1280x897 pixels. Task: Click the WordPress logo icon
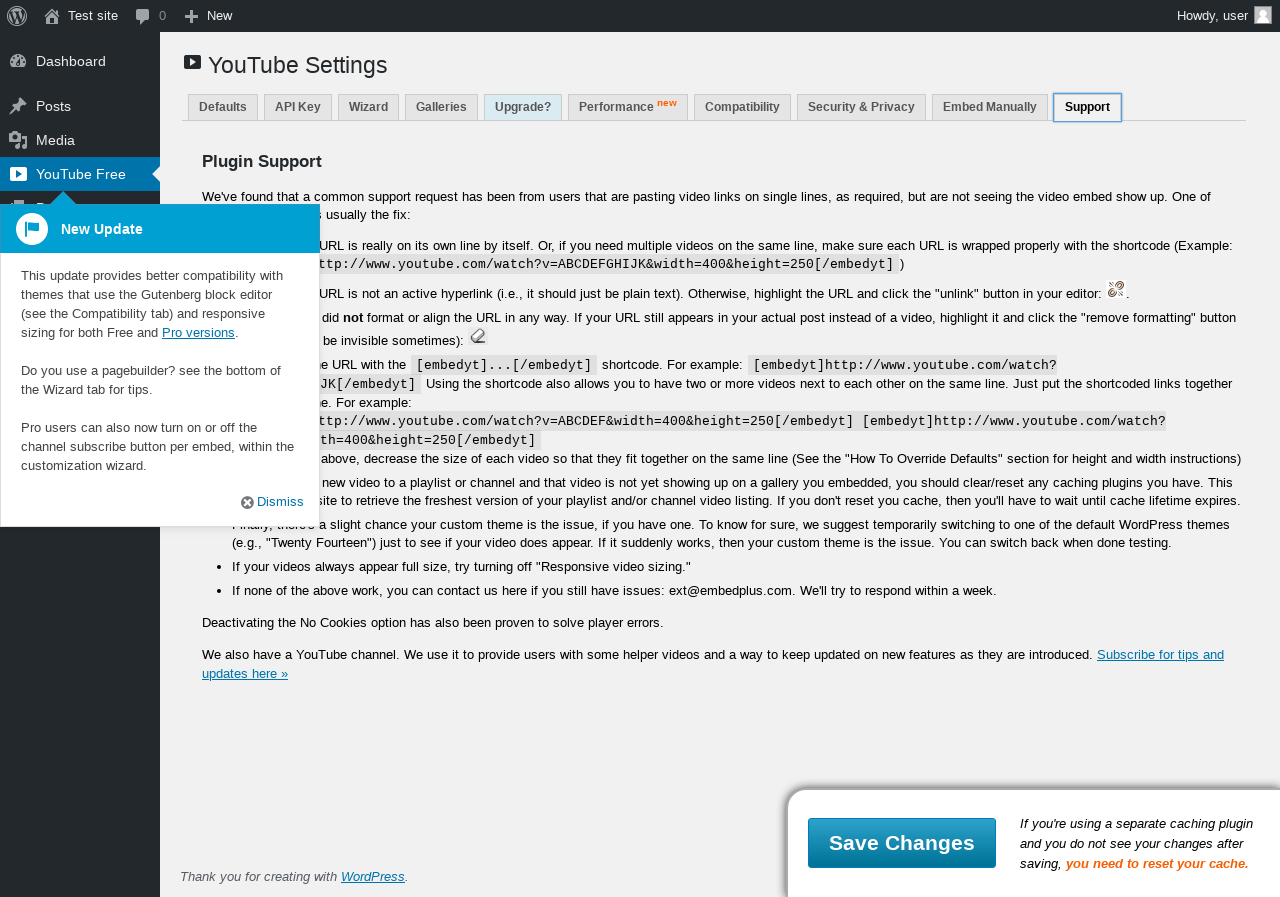17,16
